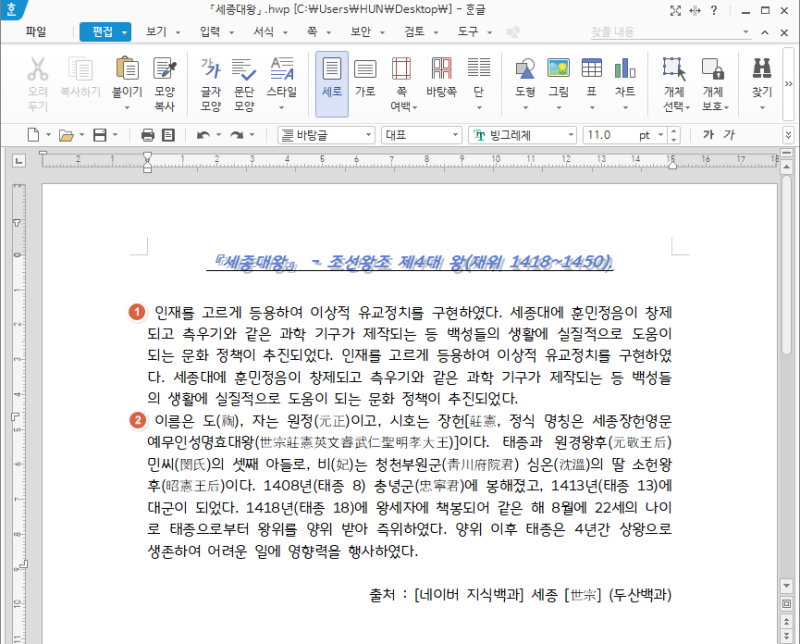Expand the 단 columns dropdown arrow
The image size is (800, 644).
[x=479, y=108]
